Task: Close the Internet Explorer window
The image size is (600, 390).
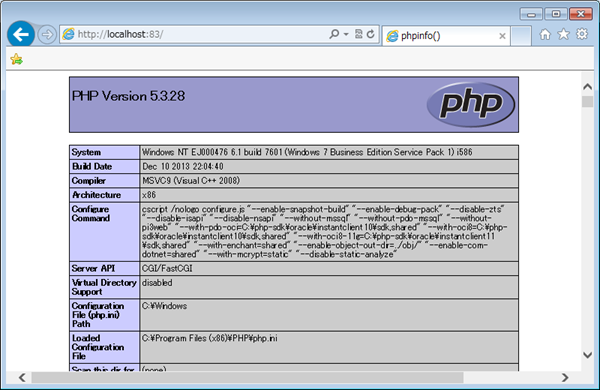Action: [580, 14]
